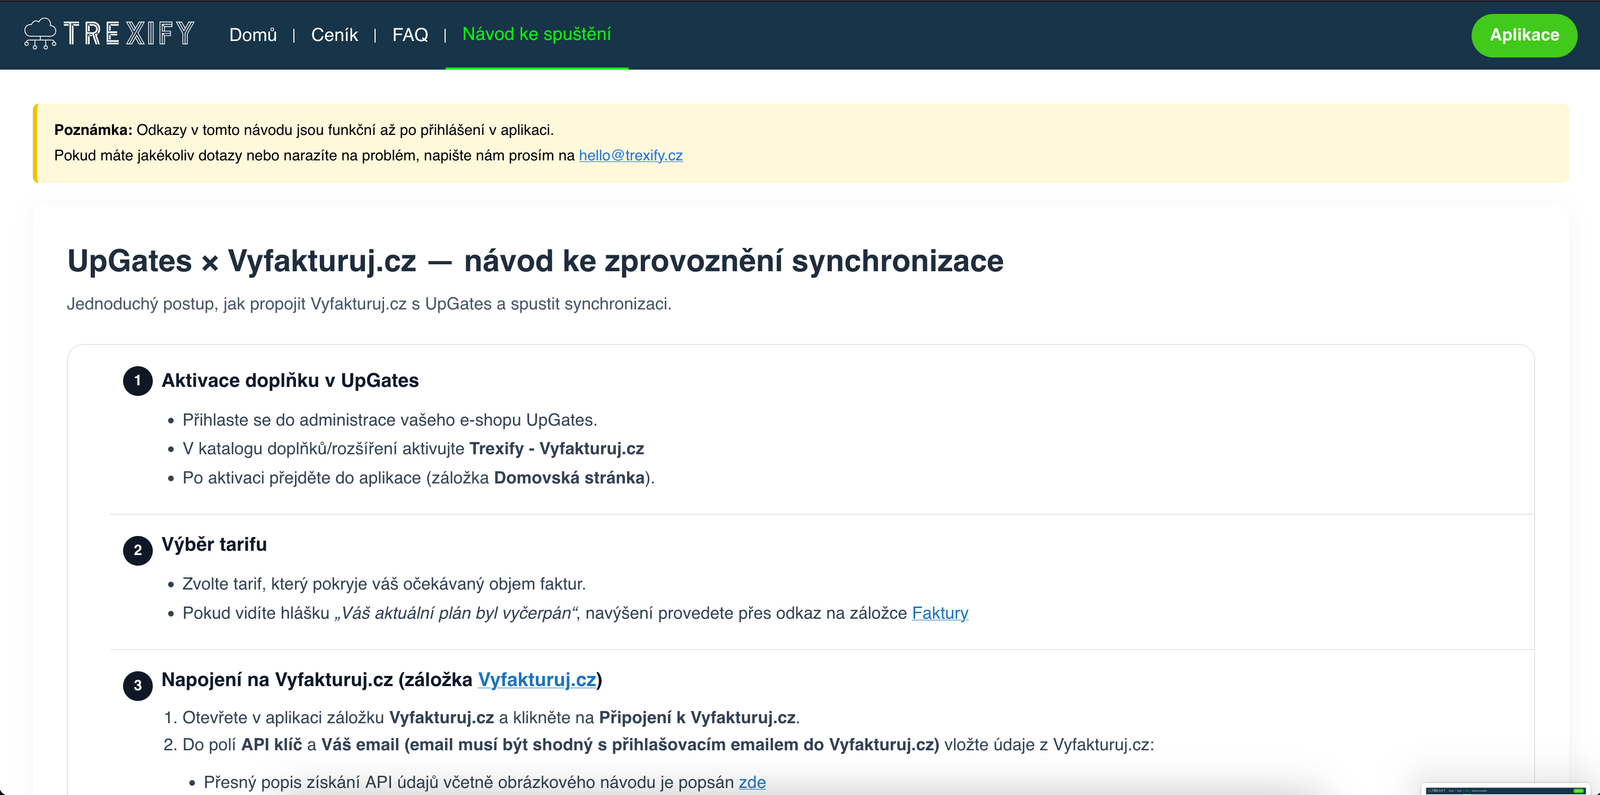Click the bold text API klíč
Viewport: 1600px width, 795px height.
point(271,745)
